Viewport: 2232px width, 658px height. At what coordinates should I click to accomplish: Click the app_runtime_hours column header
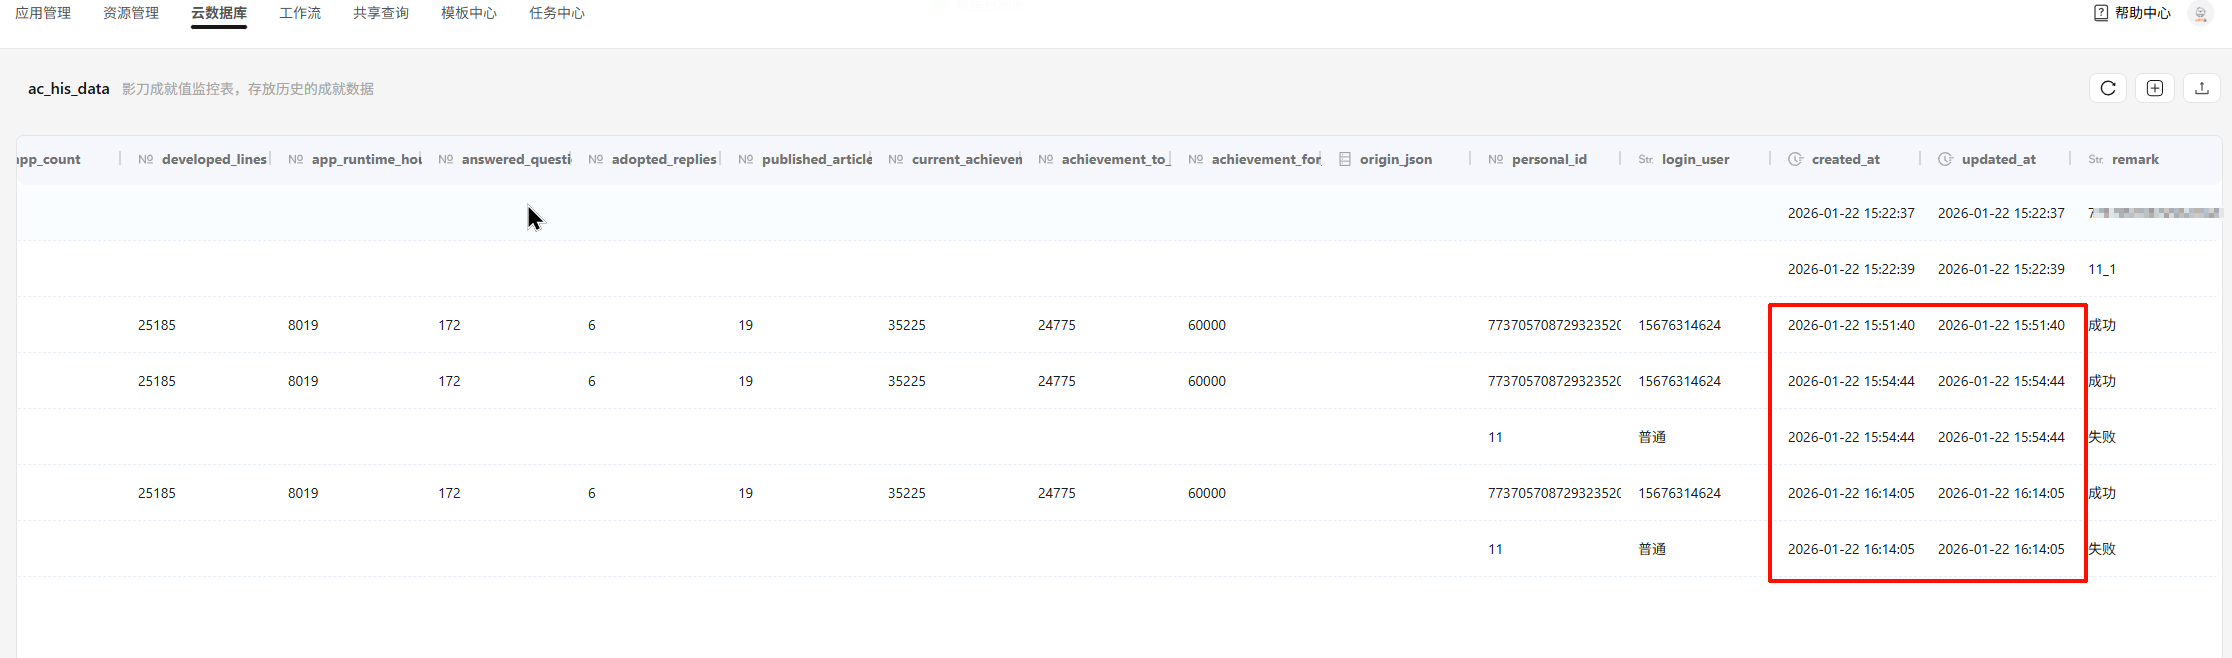click(x=366, y=159)
